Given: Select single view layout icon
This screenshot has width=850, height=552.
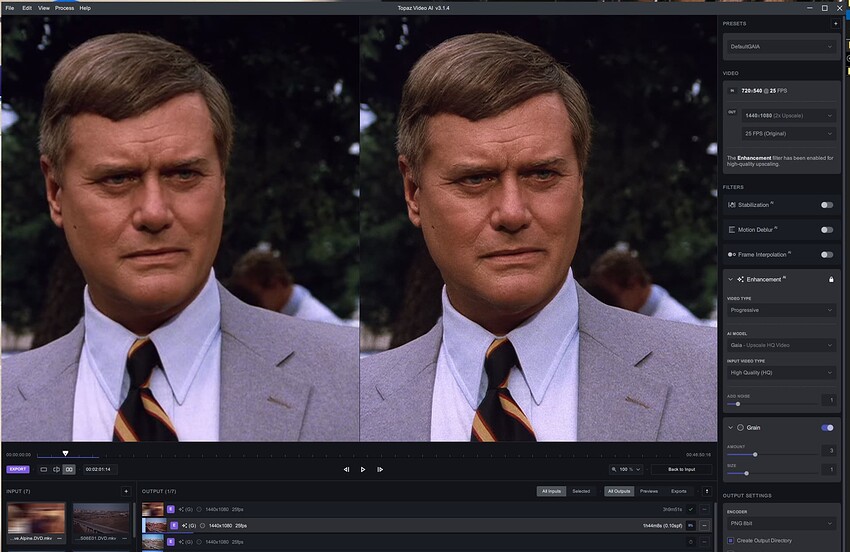Looking at the screenshot, I should tap(44, 470).
